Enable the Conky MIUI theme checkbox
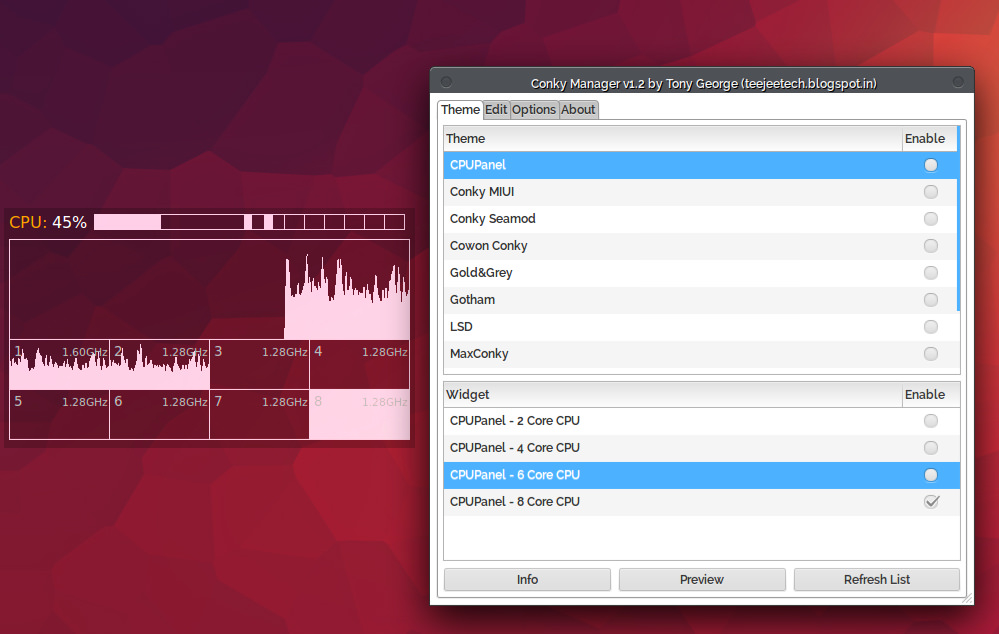Image resolution: width=999 pixels, height=634 pixels. (x=931, y=192)
